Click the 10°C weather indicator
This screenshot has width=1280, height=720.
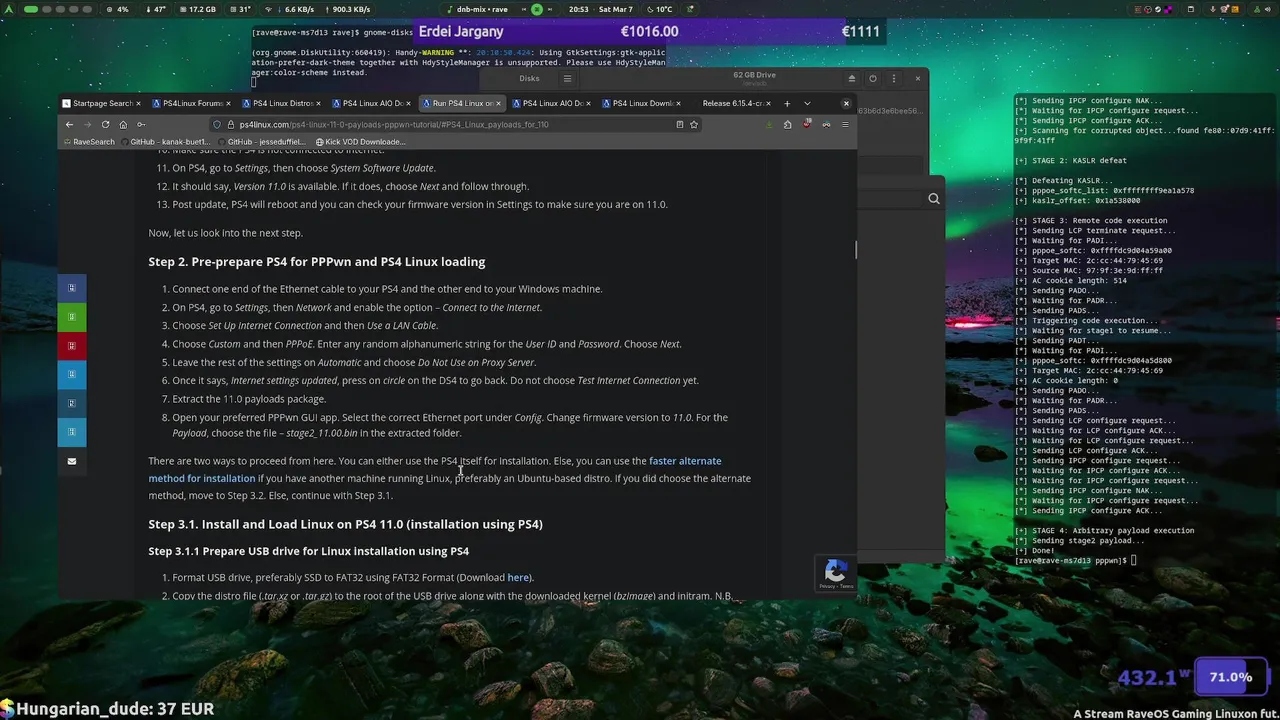click(659, 9)
